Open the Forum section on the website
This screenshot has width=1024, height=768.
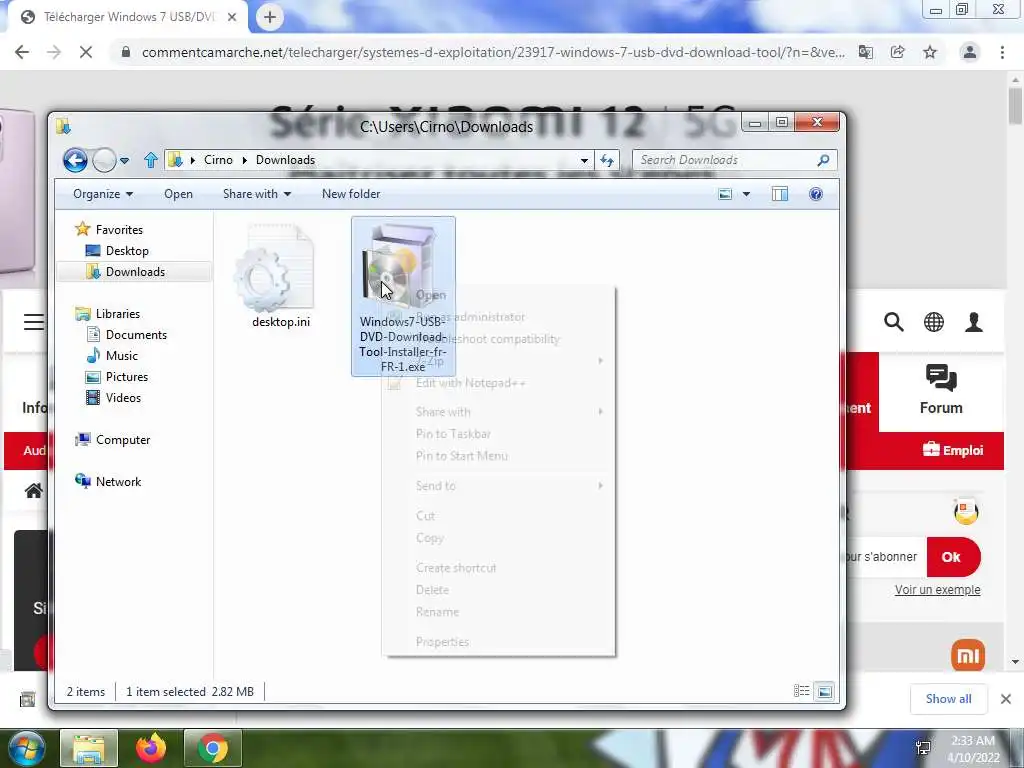pos(941,391)
